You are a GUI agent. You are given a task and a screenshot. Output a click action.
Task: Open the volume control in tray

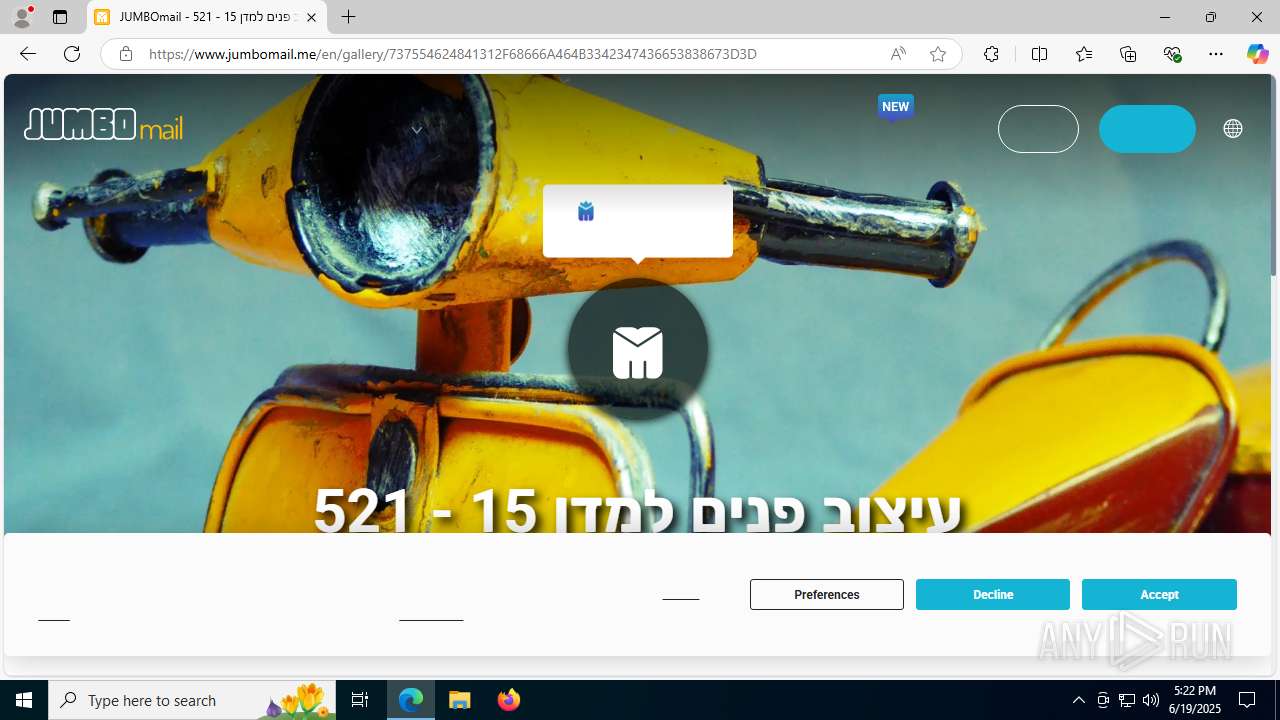[1151, 700]
